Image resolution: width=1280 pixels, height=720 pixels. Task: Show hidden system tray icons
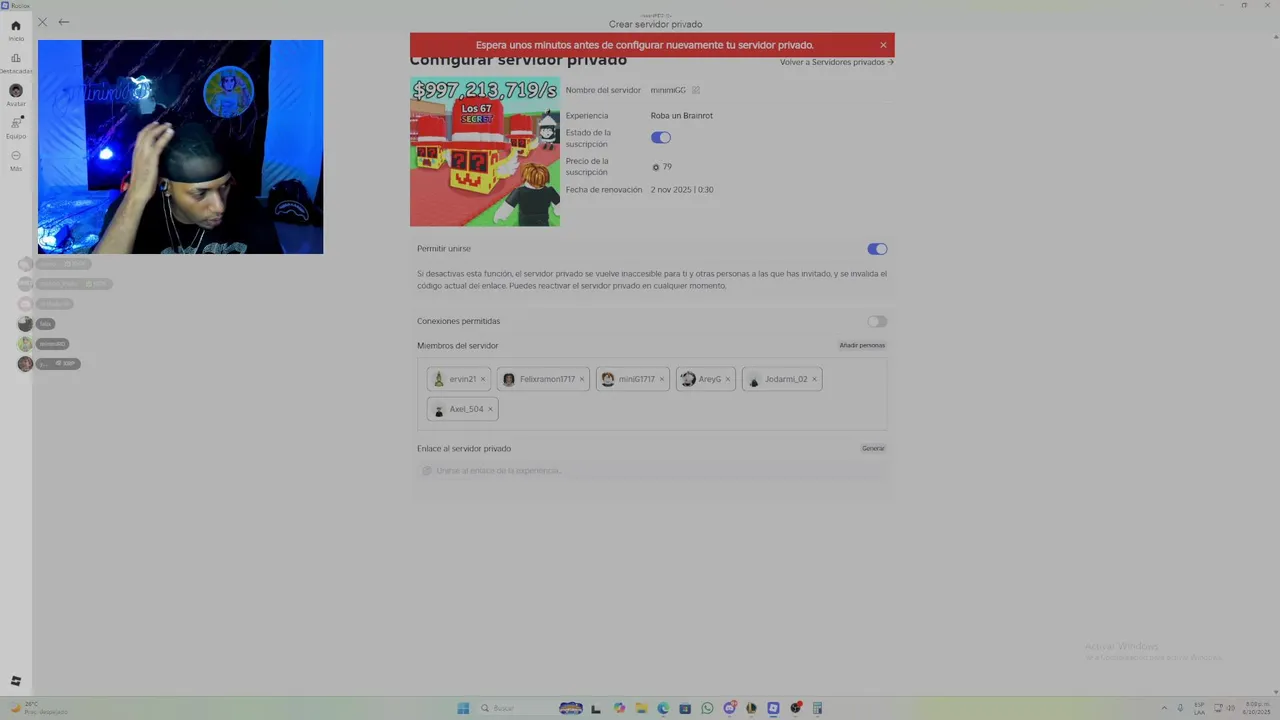pos(1164,708)
